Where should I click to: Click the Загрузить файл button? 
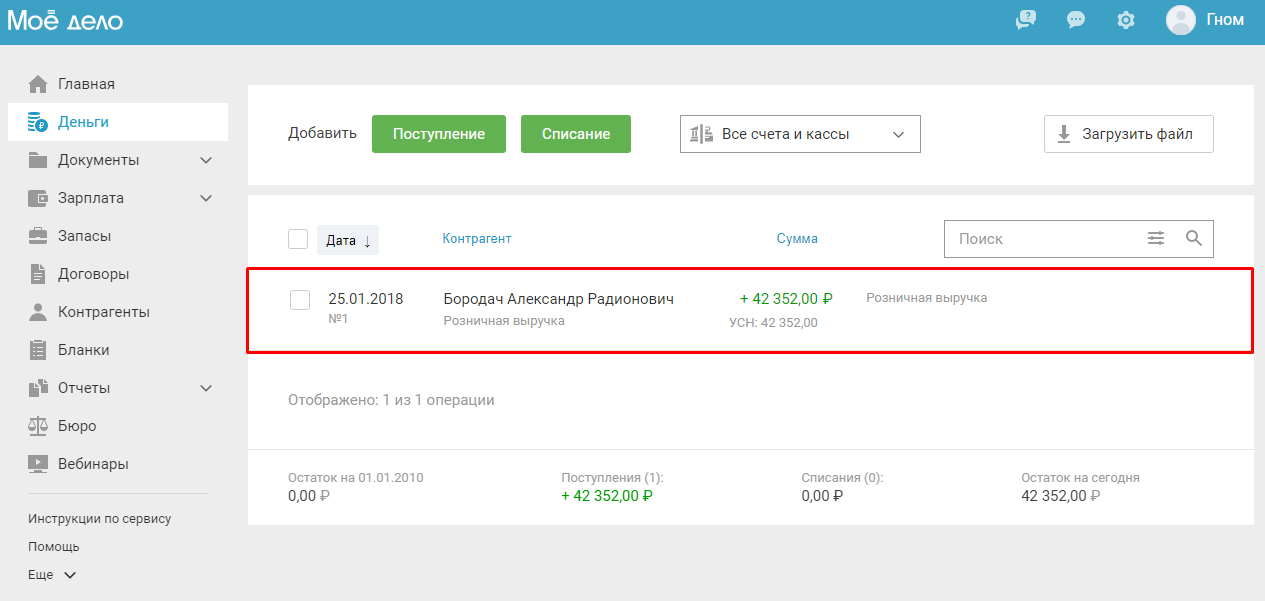[x=1129, y=134]
